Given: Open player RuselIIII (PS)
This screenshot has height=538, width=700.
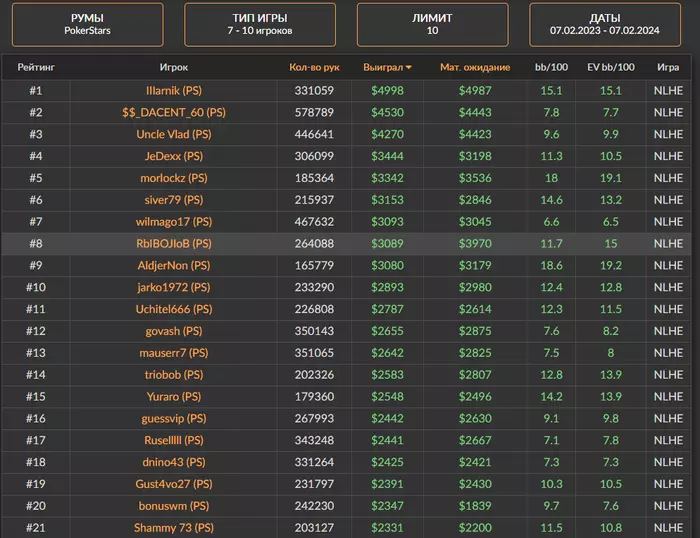Looking at the screenshot, I should pyautogui.click(x=174, y=441).
